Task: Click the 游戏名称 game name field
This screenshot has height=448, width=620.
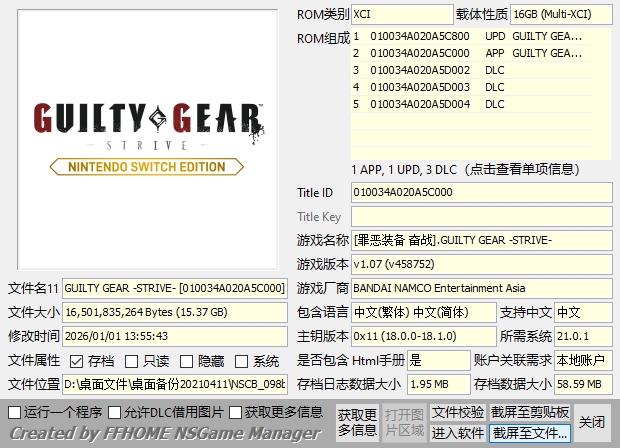Action: tap(482, 240)
